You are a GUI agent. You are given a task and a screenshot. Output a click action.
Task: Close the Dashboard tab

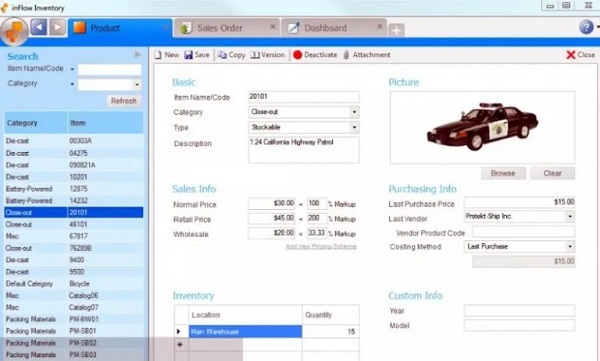coord(380,27)
